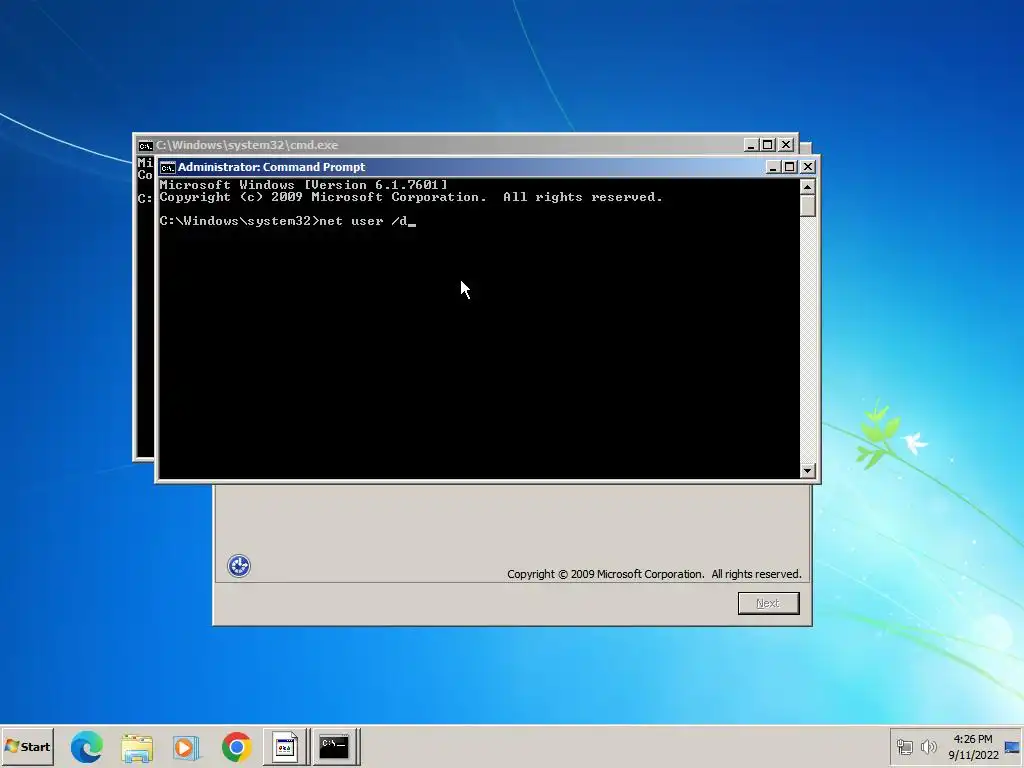
Task: Show the clock and date 4:26 PM
Action: 973,747
